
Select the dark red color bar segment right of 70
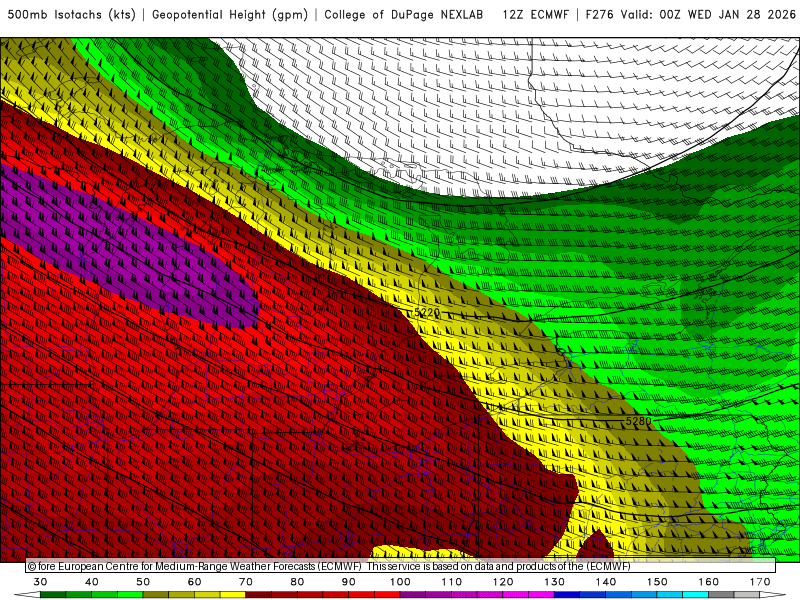[259, 595]
